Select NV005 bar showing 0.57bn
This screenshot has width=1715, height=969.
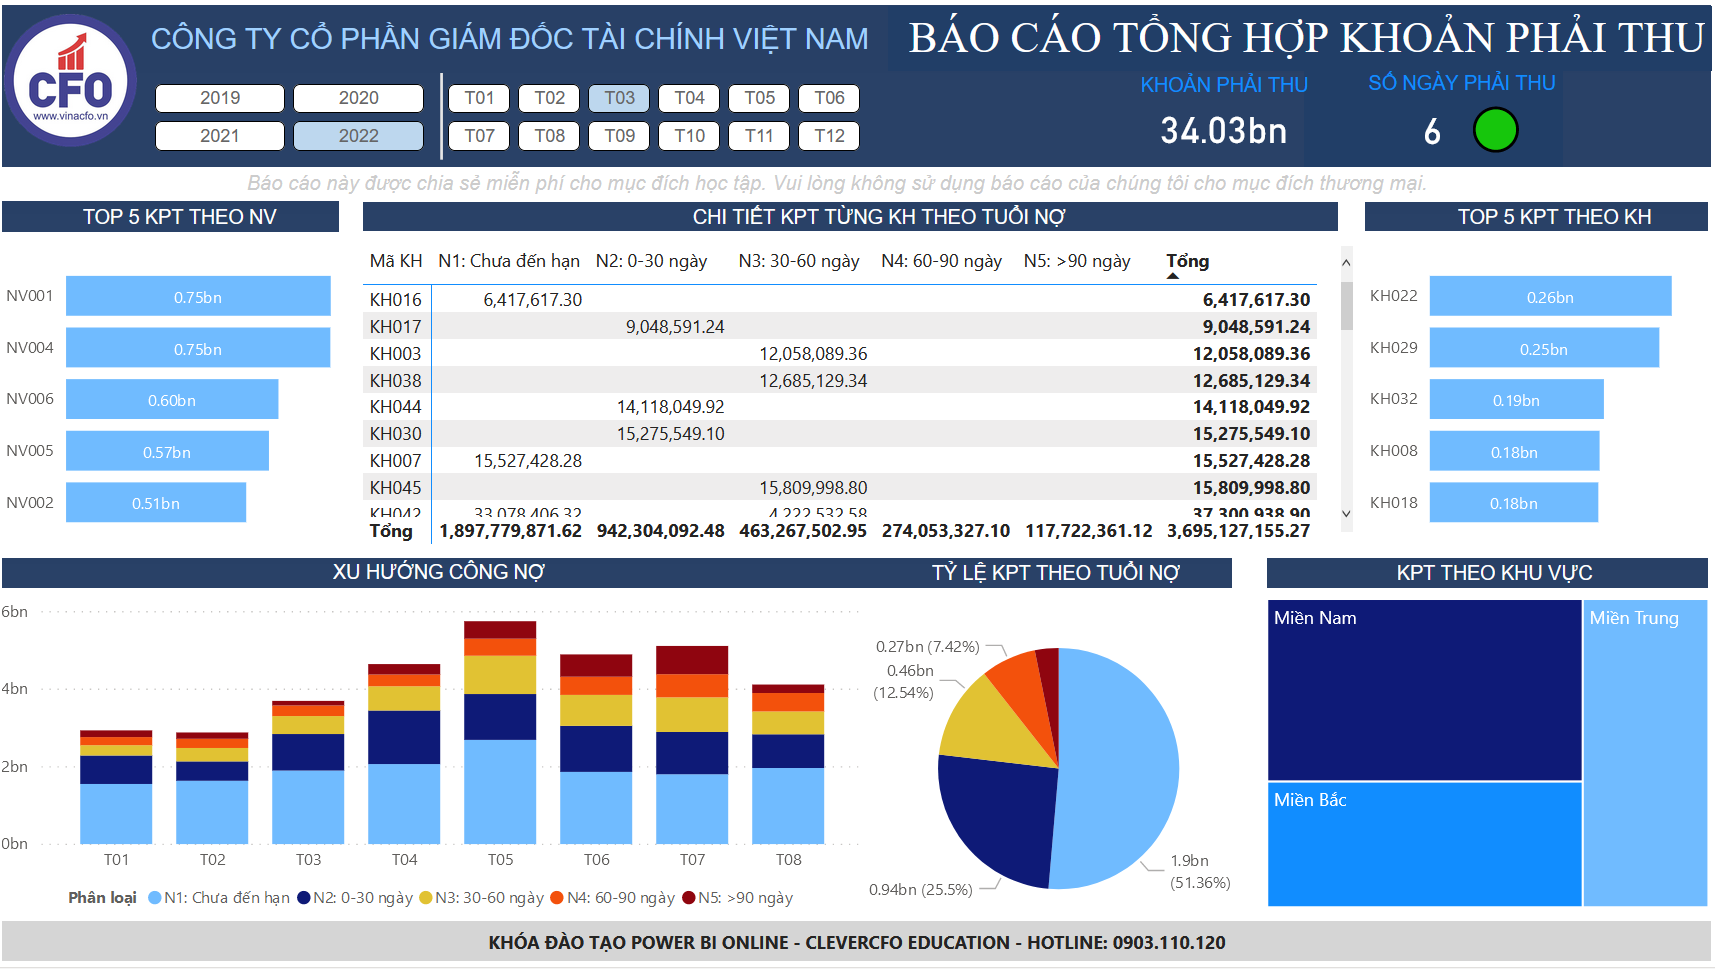pos(167,451)
